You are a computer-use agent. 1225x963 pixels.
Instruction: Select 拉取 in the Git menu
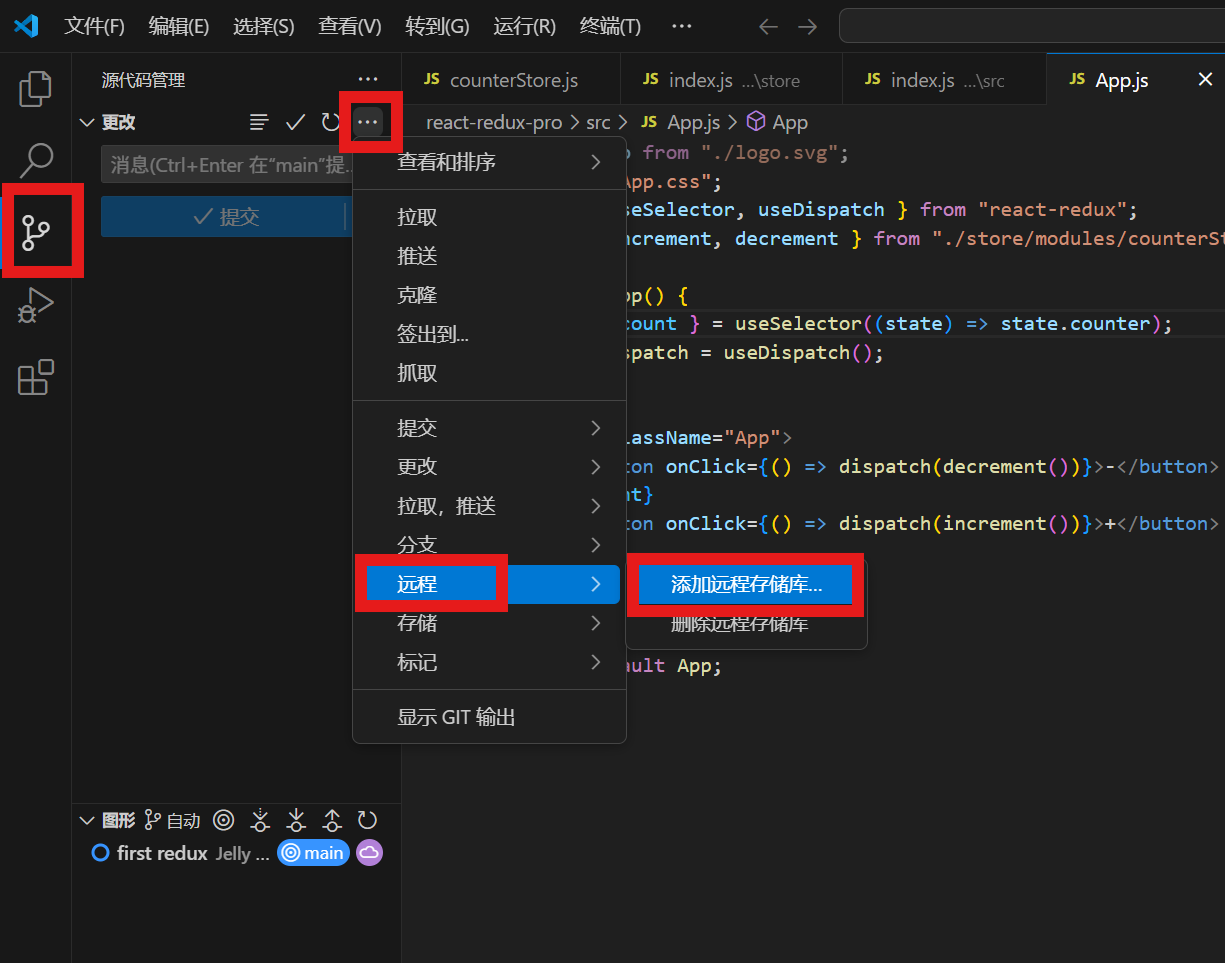pyautogui.click(x=489, y=218)
